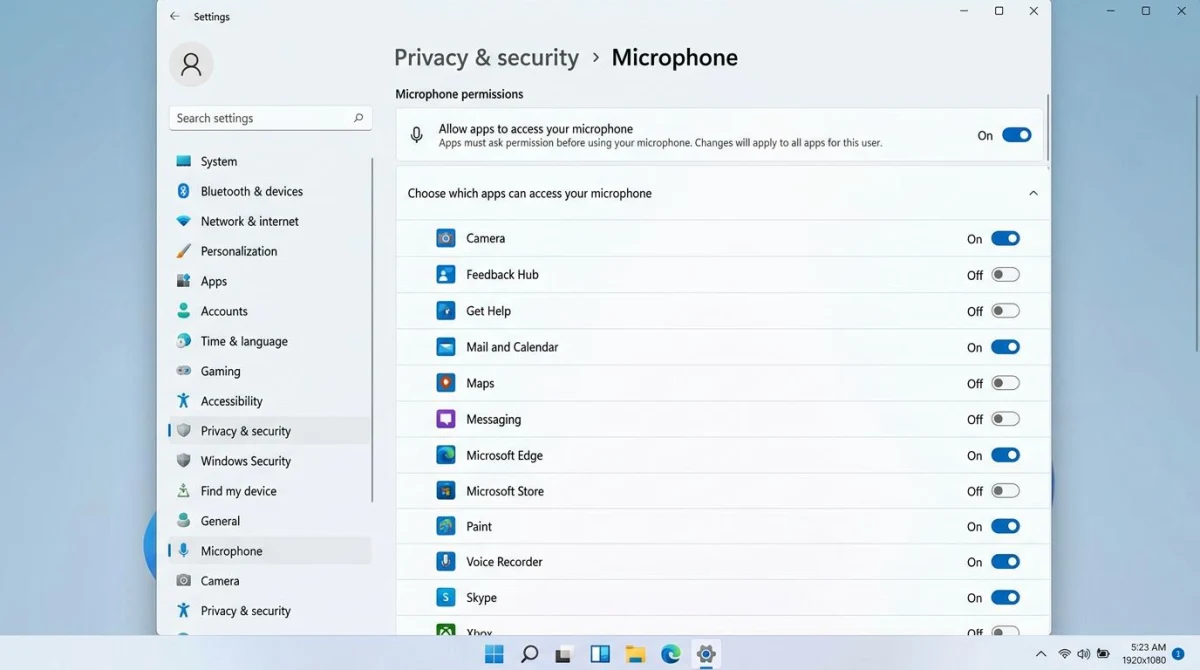The width and height of the screenshot is (1200, 670).
Task: Open Network & internet in sidebar
Action: (x=270, y=221)
